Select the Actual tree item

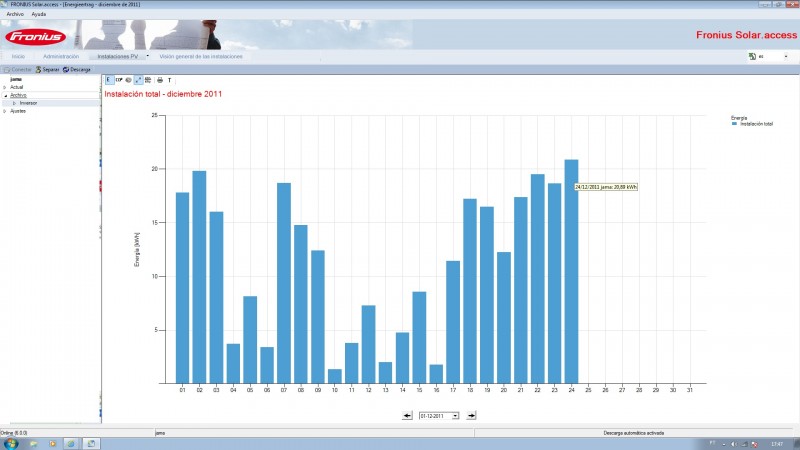[16, 87]
